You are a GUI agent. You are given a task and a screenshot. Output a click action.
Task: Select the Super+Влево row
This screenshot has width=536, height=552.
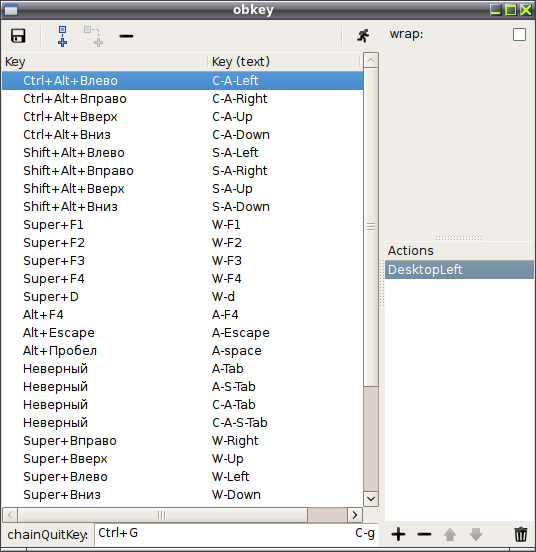coord(182,477)
